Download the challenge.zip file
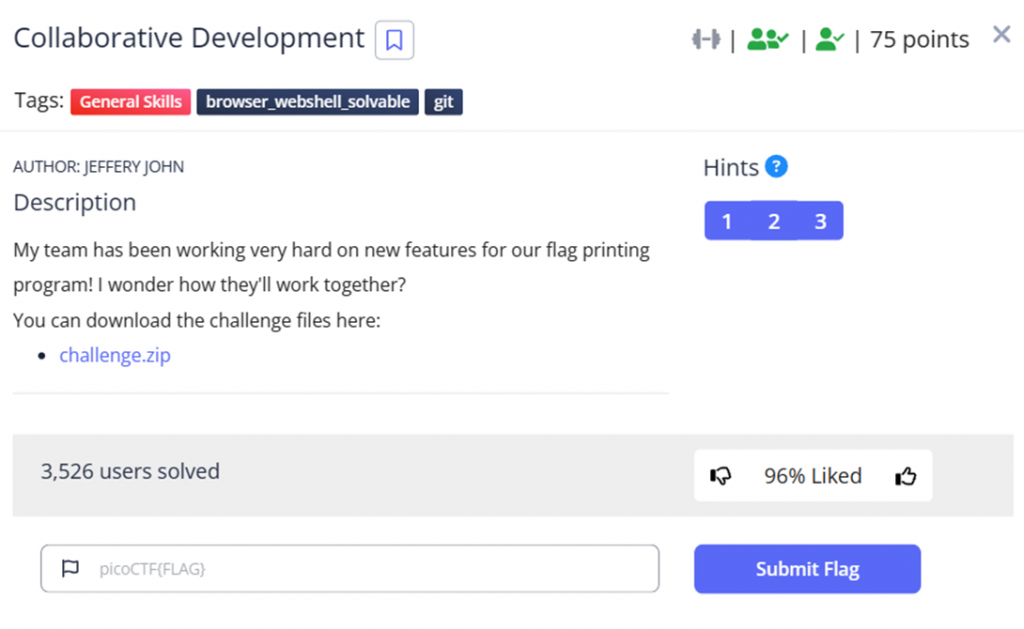The image size is (1024, 629). pyautogui.click(x=115, y=355)
